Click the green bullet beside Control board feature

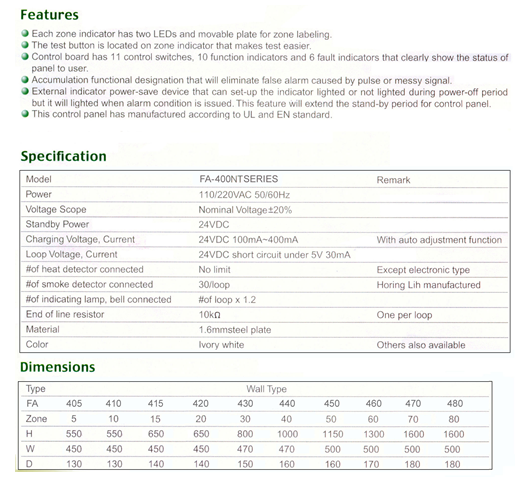[25, 56]
